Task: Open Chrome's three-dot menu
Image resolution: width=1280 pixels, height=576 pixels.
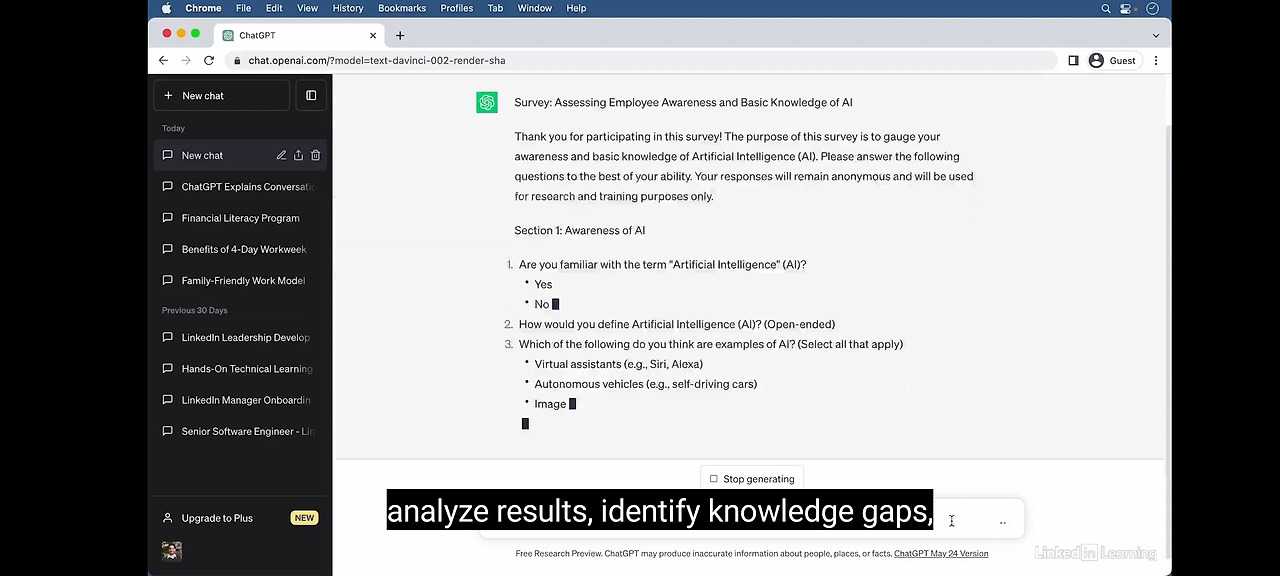Action: click(x=1156, y=60)
